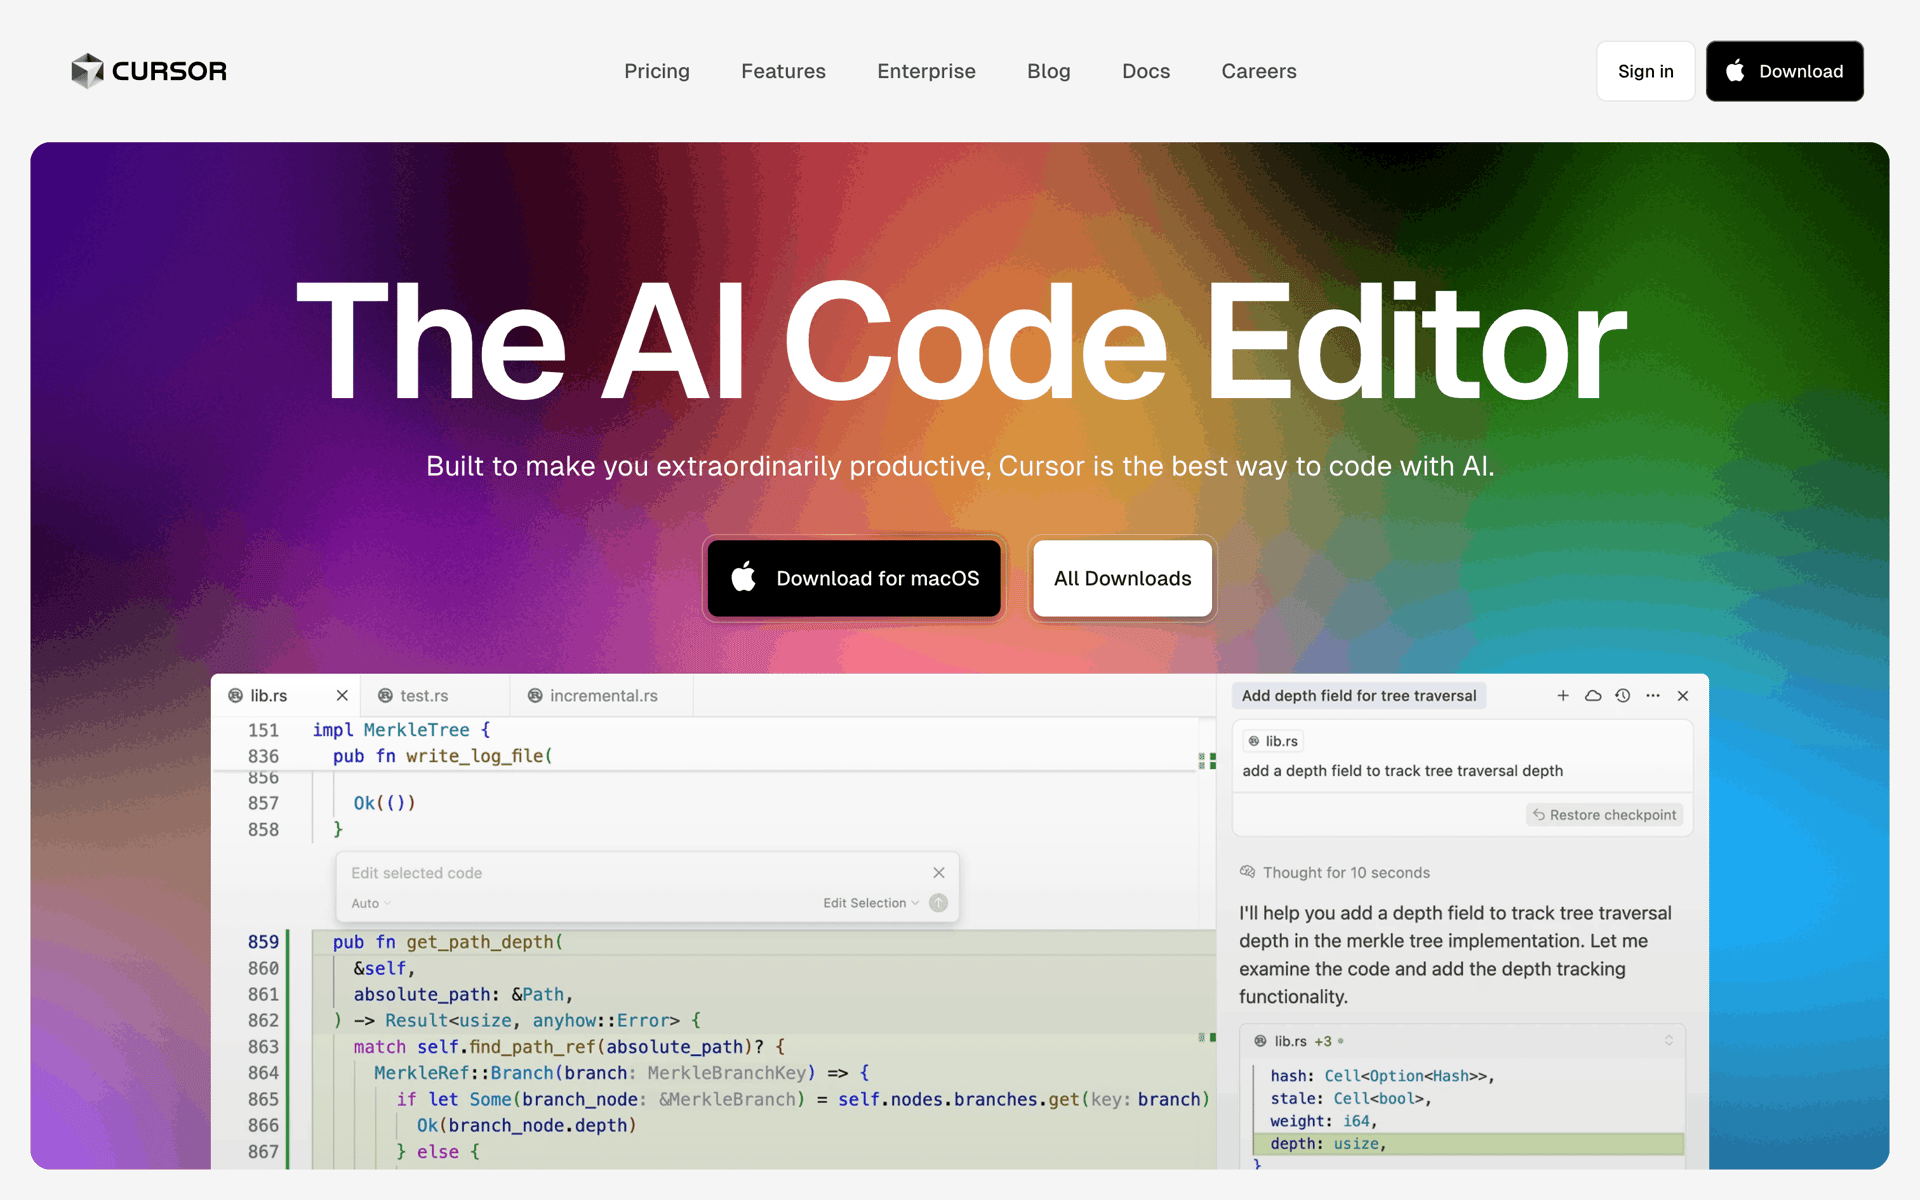1920x1200 pixels.
Task: Click line number 859 in gutter
Action: (263, 942)
